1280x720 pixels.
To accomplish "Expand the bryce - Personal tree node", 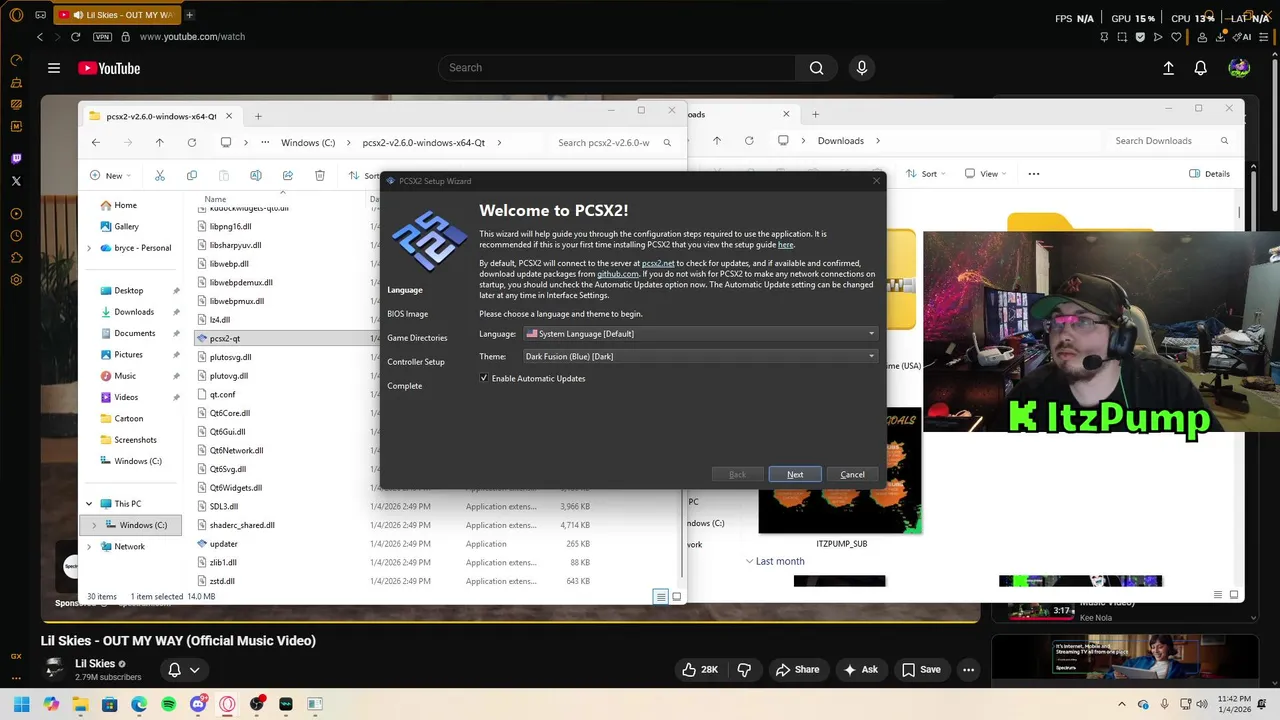I will tap(89, 248).
